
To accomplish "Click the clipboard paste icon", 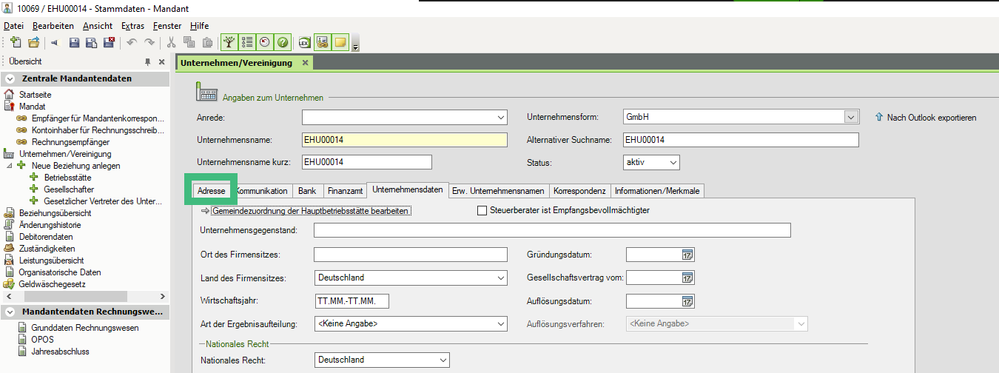I will point(207,43).
